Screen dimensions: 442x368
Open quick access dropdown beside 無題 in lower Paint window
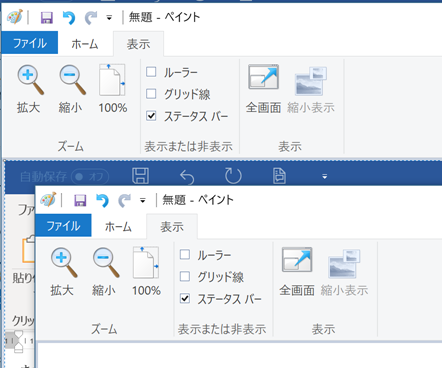tap(142, 201)
